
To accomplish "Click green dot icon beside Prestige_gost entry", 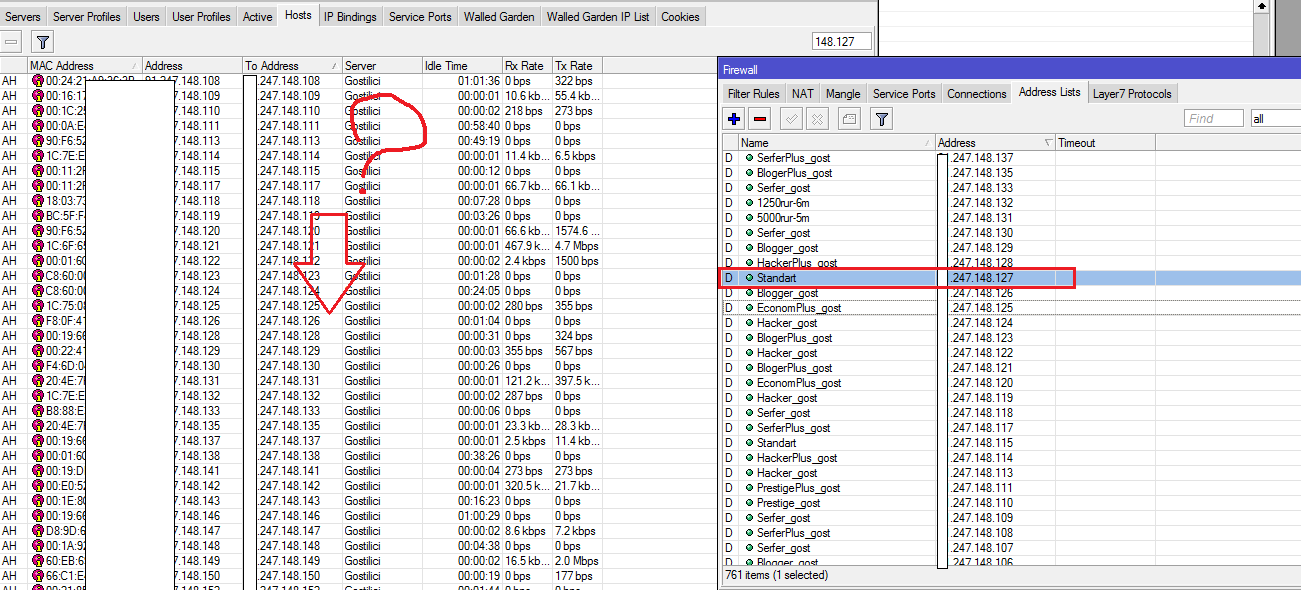I will pos(749,503).
